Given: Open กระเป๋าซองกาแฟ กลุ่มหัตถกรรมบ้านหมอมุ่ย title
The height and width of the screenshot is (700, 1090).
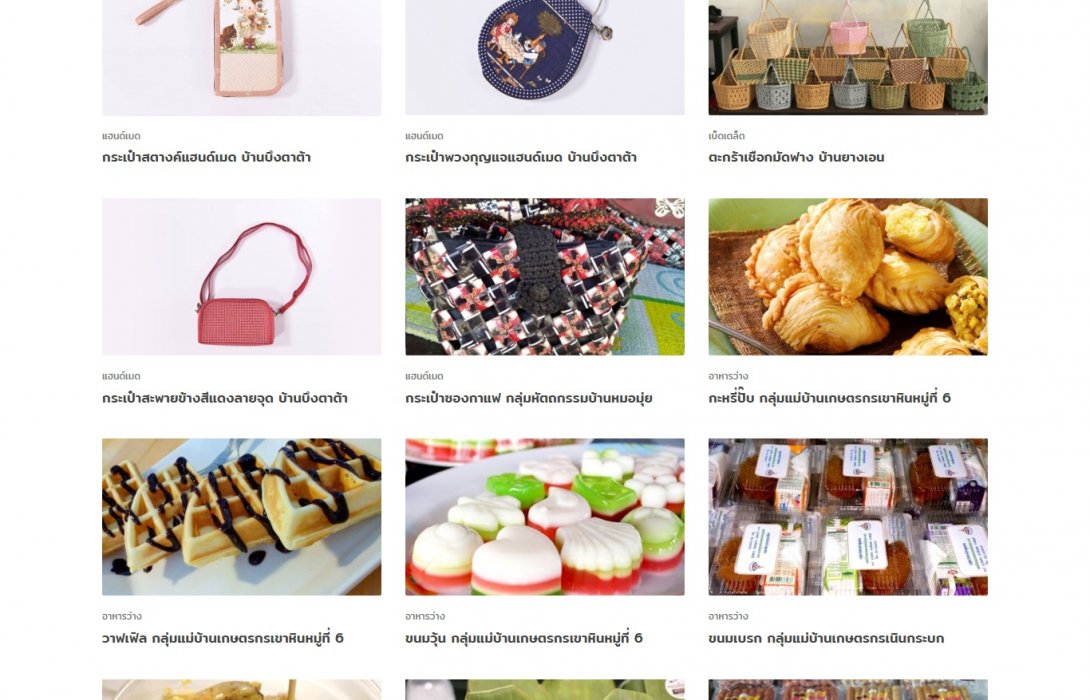Looking at the screenshot, I should click(528, 398).
